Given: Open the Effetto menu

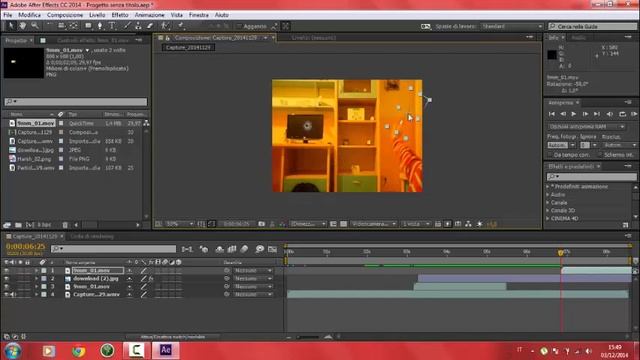Looking at the screenshot, I should point(120,15).
